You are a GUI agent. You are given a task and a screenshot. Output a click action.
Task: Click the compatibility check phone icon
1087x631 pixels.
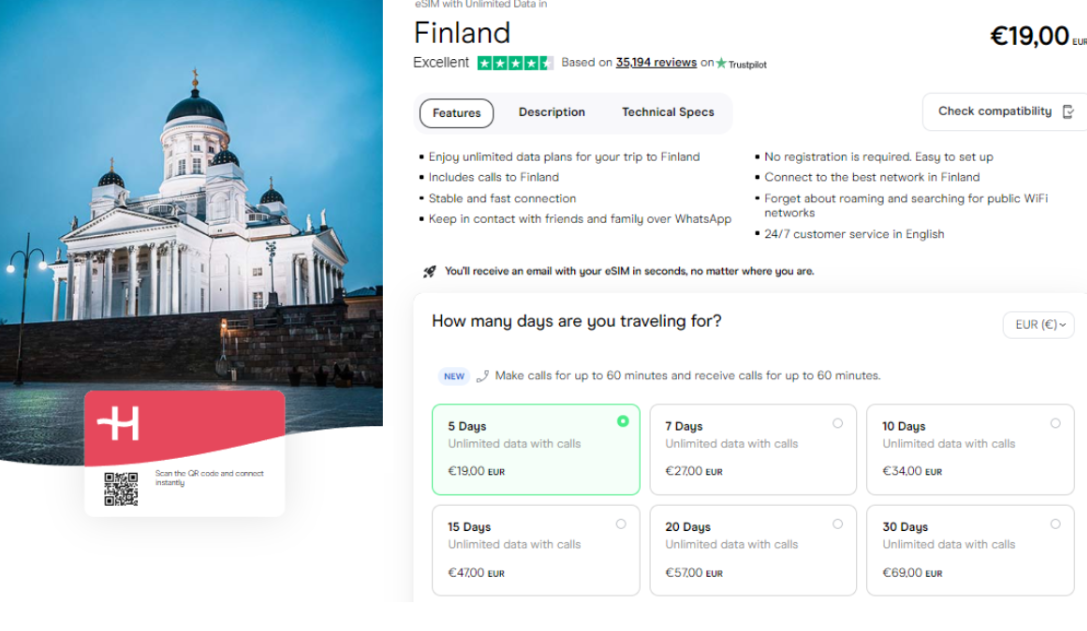point(1068,112)
